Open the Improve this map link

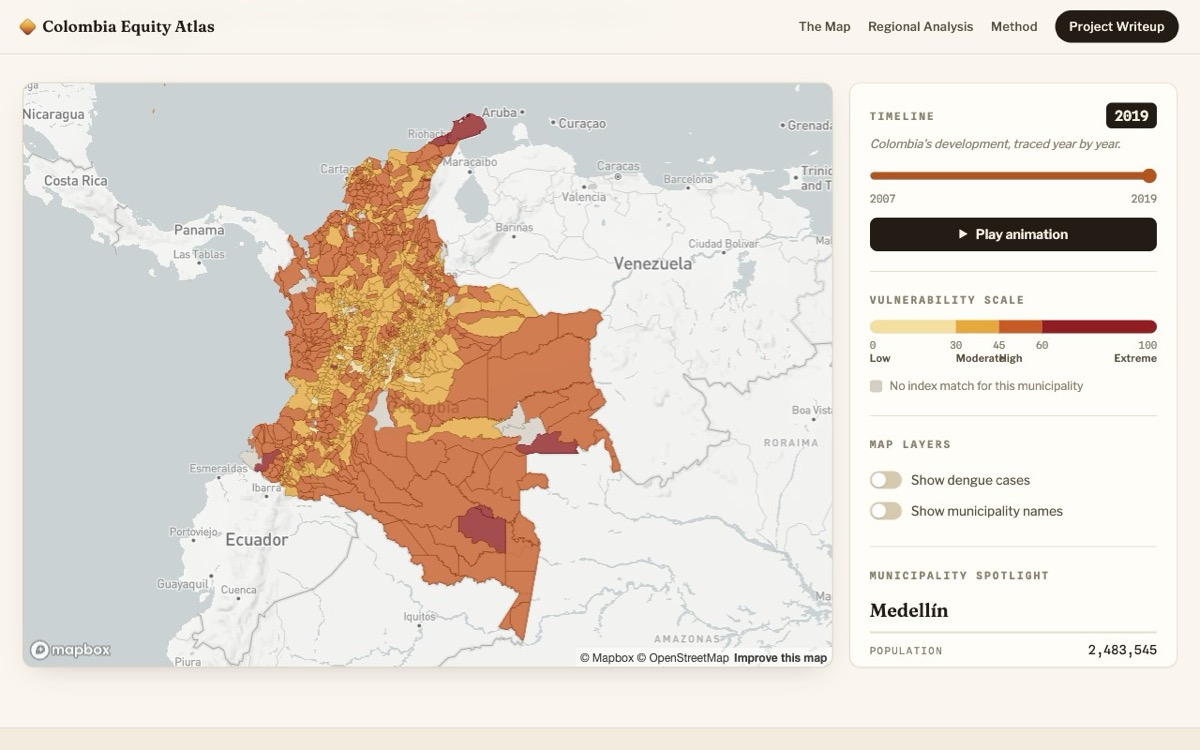tap(781, 658)
